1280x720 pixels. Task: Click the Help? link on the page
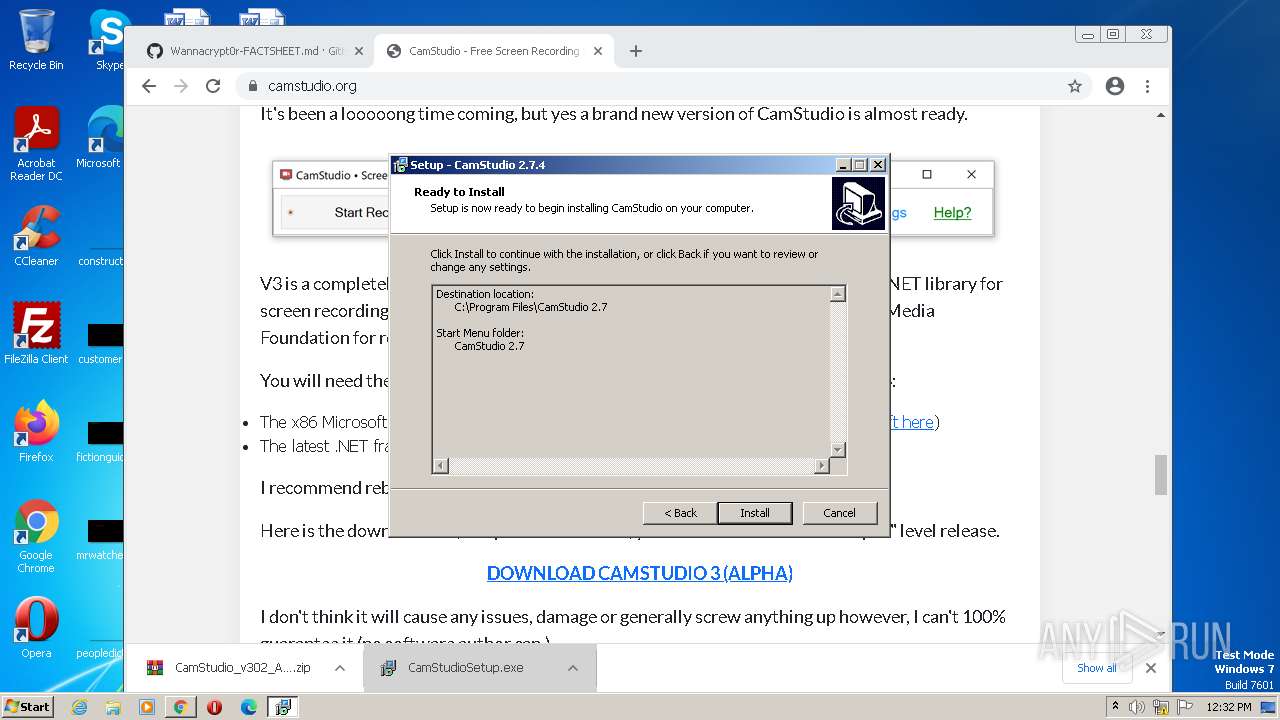tap(952, 212)
